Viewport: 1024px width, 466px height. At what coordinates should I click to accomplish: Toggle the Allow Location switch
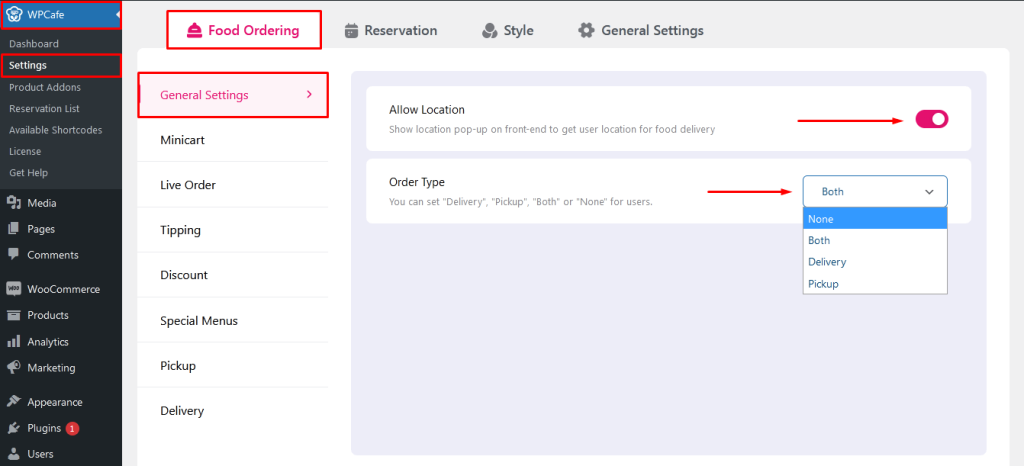[x=931, y=119]
